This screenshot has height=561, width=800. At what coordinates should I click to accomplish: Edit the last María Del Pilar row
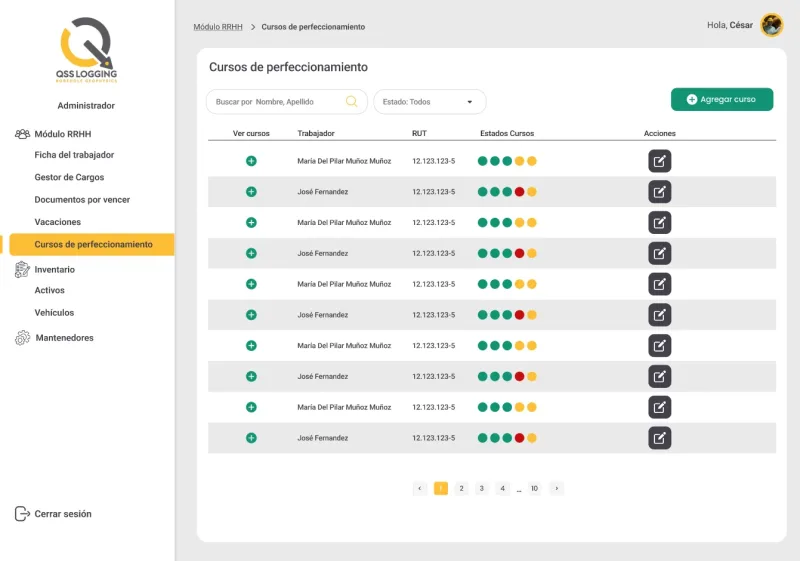click(659, 407)
